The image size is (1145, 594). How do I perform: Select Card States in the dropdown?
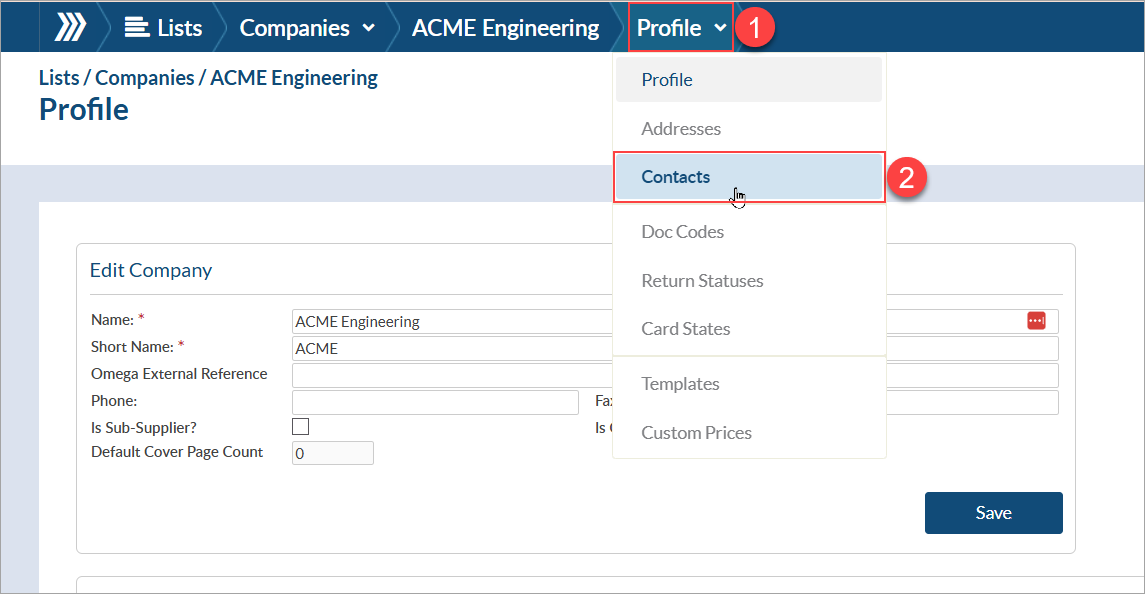(x=685, y=329)
